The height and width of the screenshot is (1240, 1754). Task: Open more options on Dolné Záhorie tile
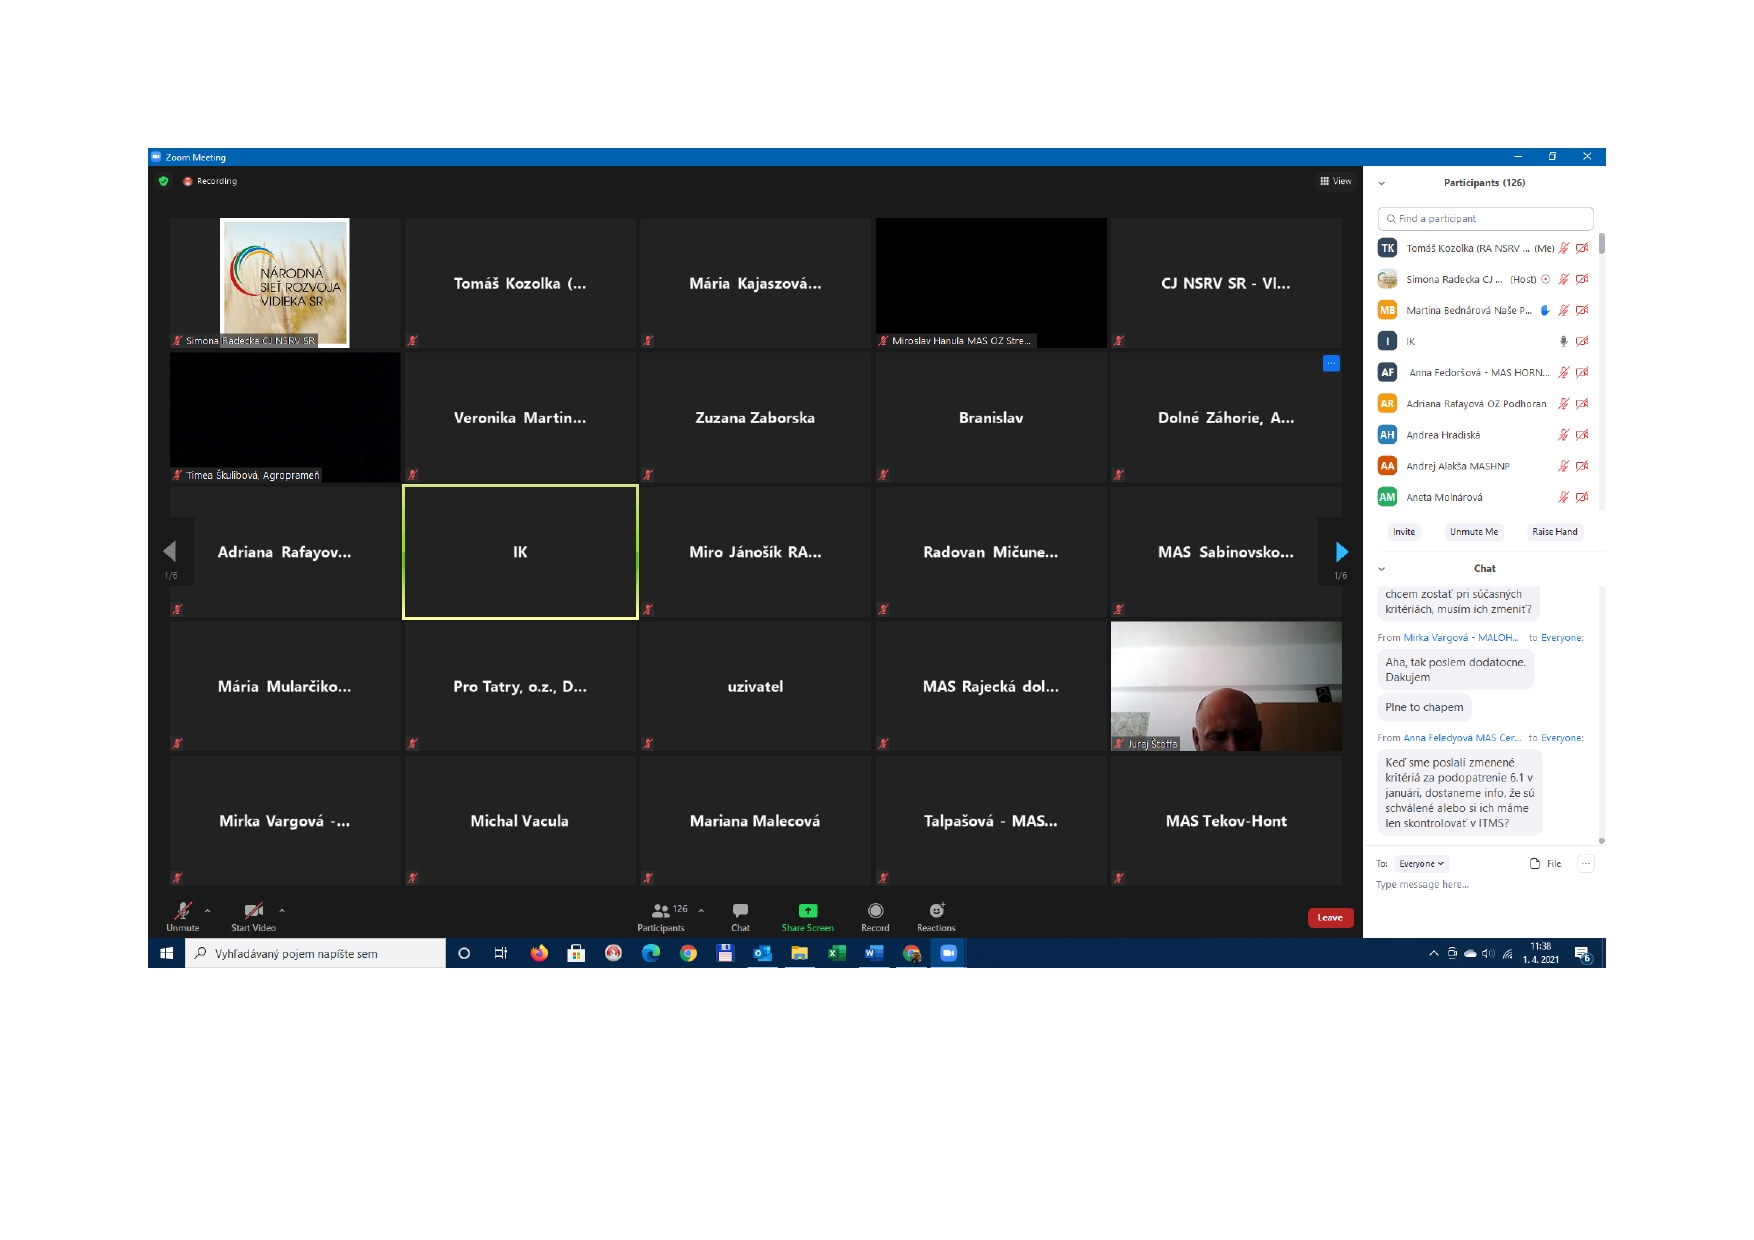[x=1331, y=364]
